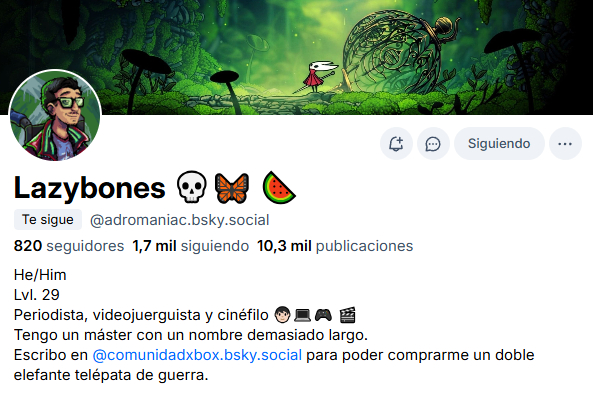Open chat with the message bubble icon
Viewport: 593px width, 406px height.
433,144
